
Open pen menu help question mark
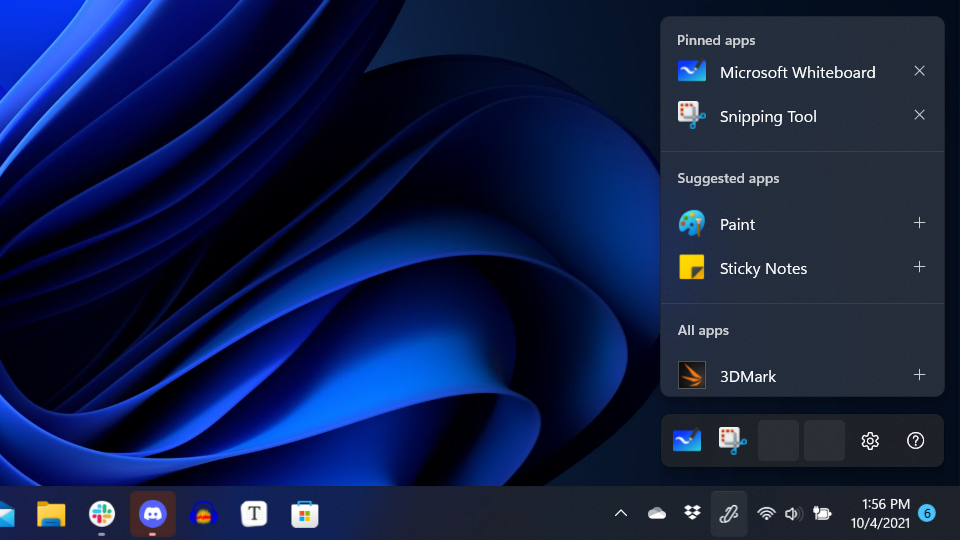point(915,441)
